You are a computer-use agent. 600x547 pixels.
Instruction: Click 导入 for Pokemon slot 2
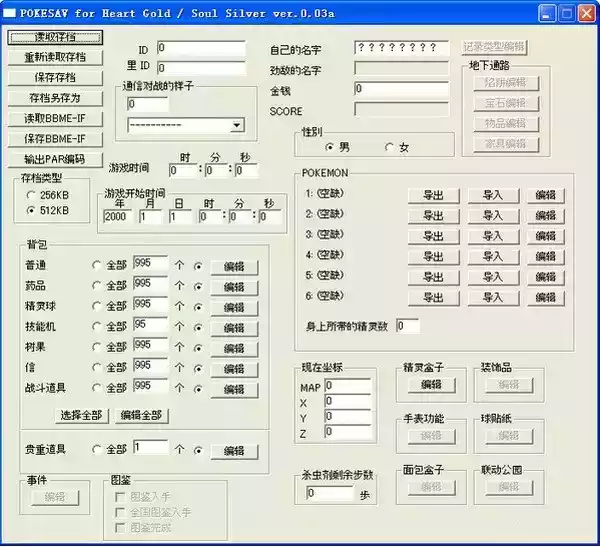pos(493,216)
